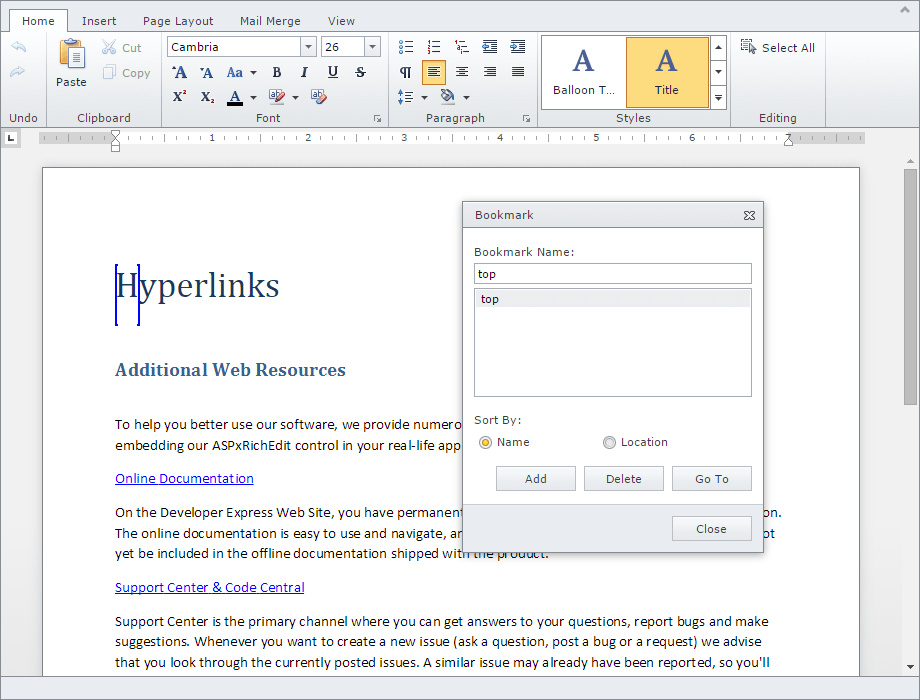Select the Name sort radio button
Viewport: 920px width, 700px height.
pos(486,442)
